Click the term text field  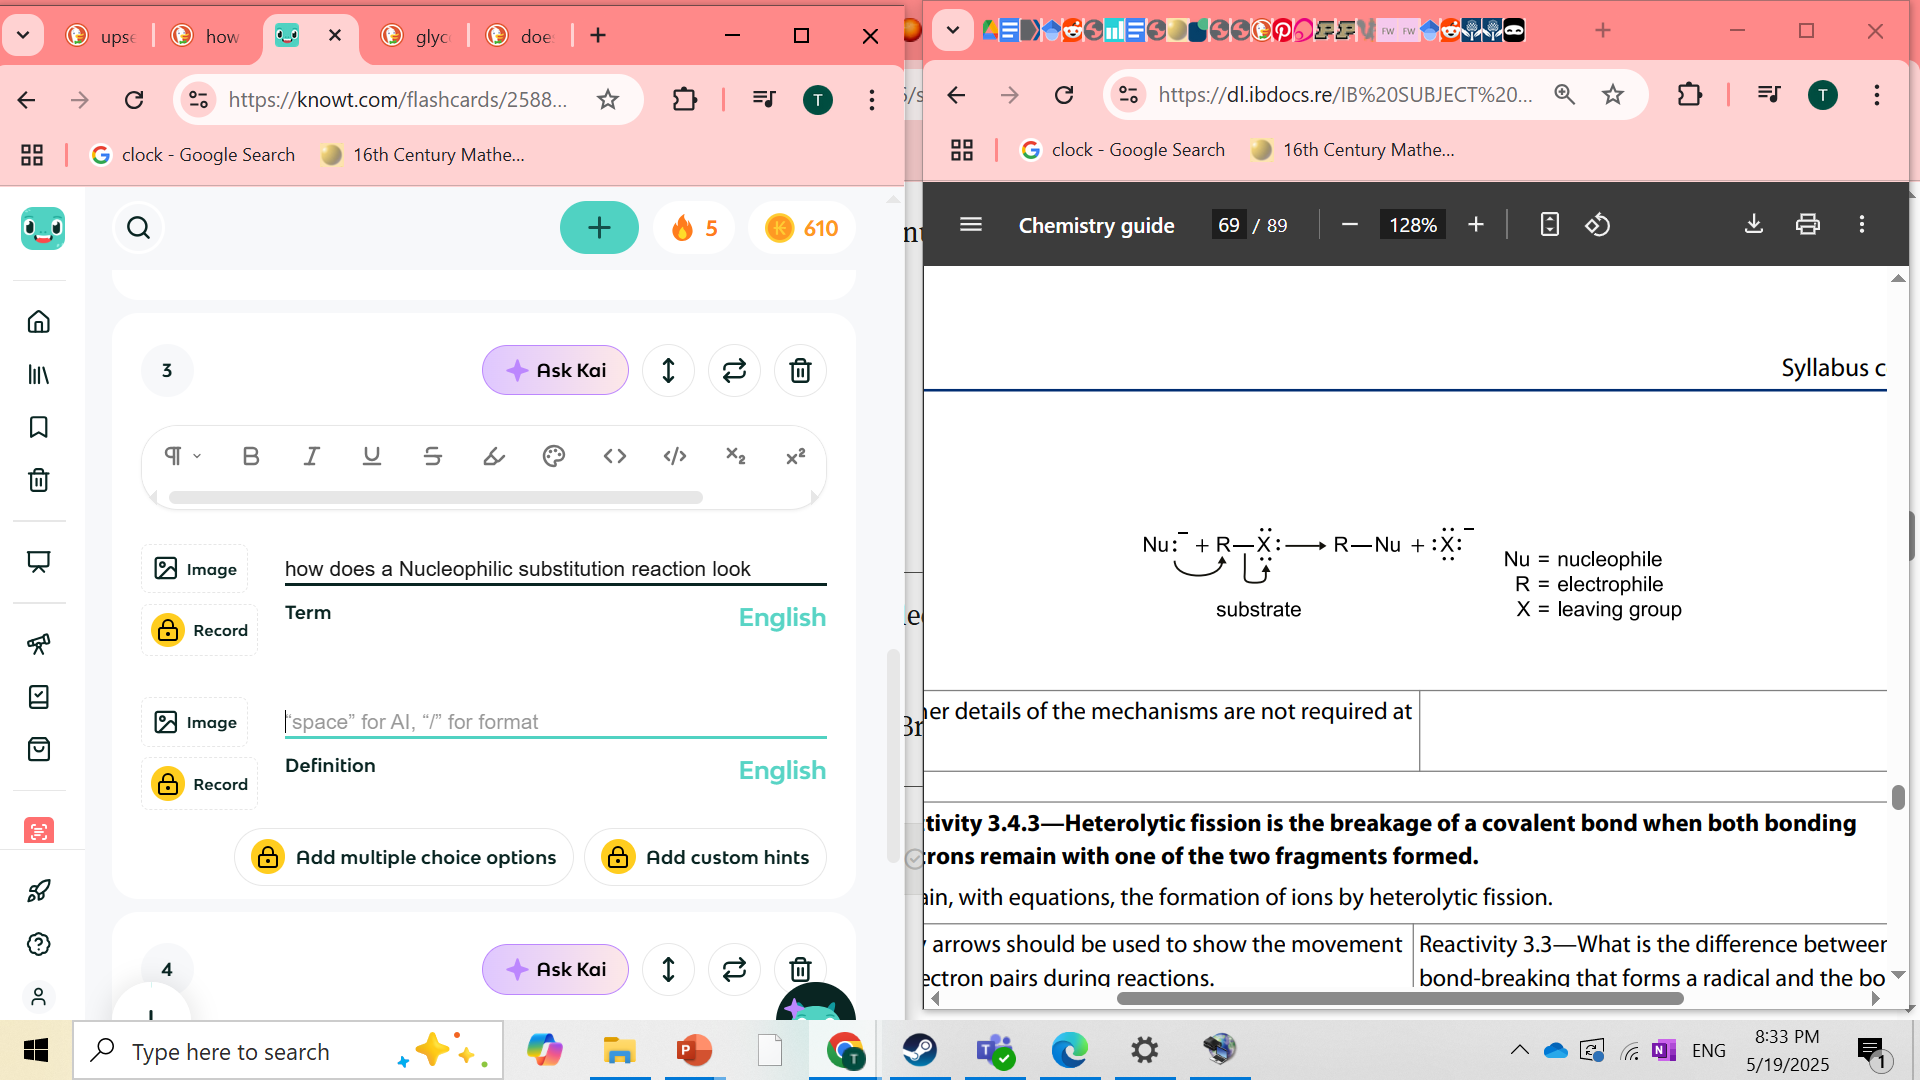[555, 569]
